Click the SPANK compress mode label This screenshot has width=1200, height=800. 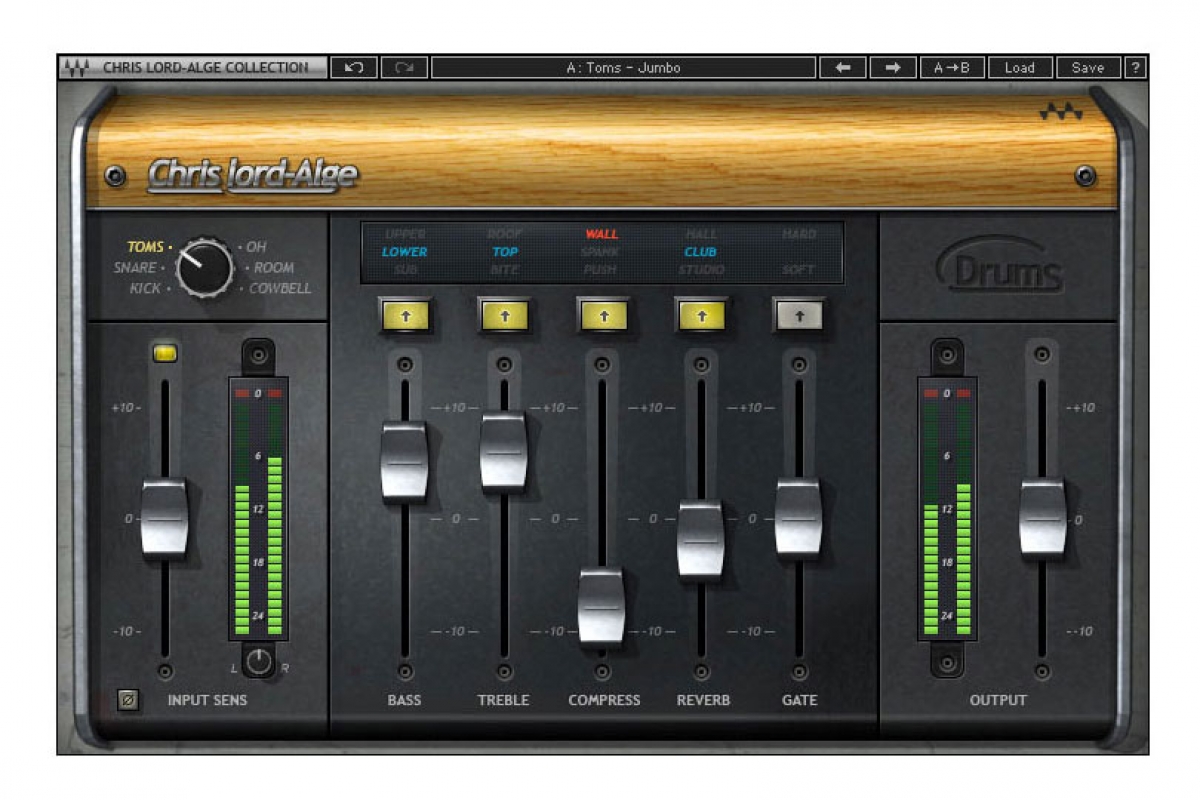[602, 252]
